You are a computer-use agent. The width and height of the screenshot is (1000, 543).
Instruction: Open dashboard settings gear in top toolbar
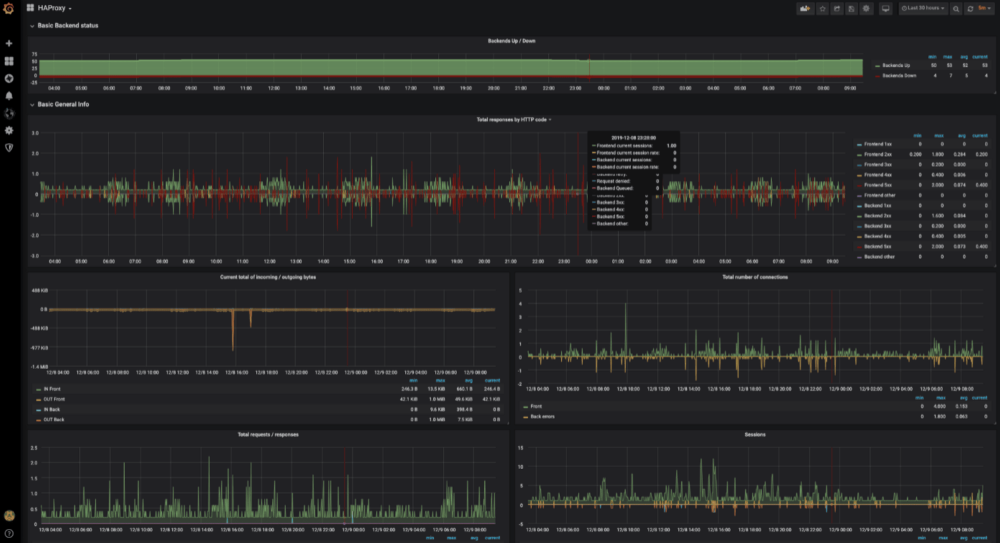[866, 8]
